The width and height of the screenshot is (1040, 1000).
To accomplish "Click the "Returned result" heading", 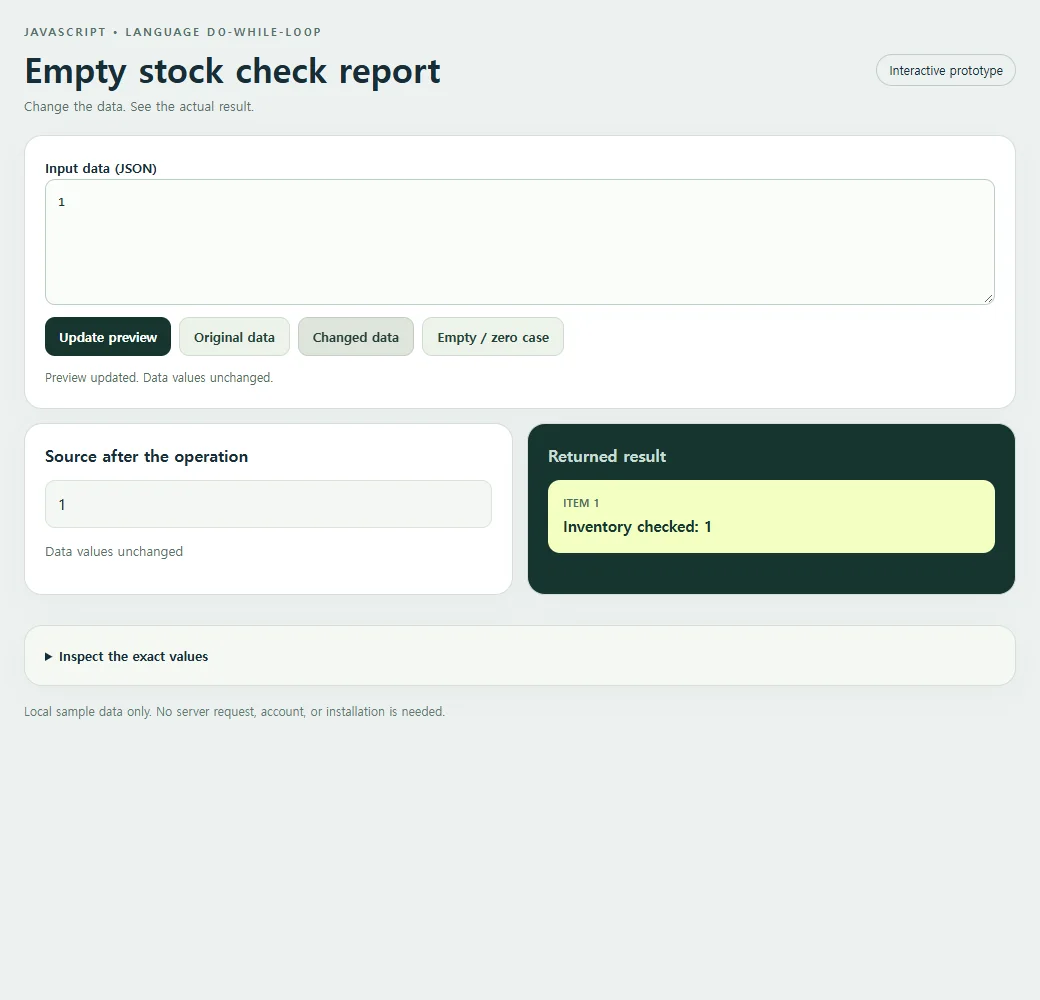I will [x=607, y=456].
